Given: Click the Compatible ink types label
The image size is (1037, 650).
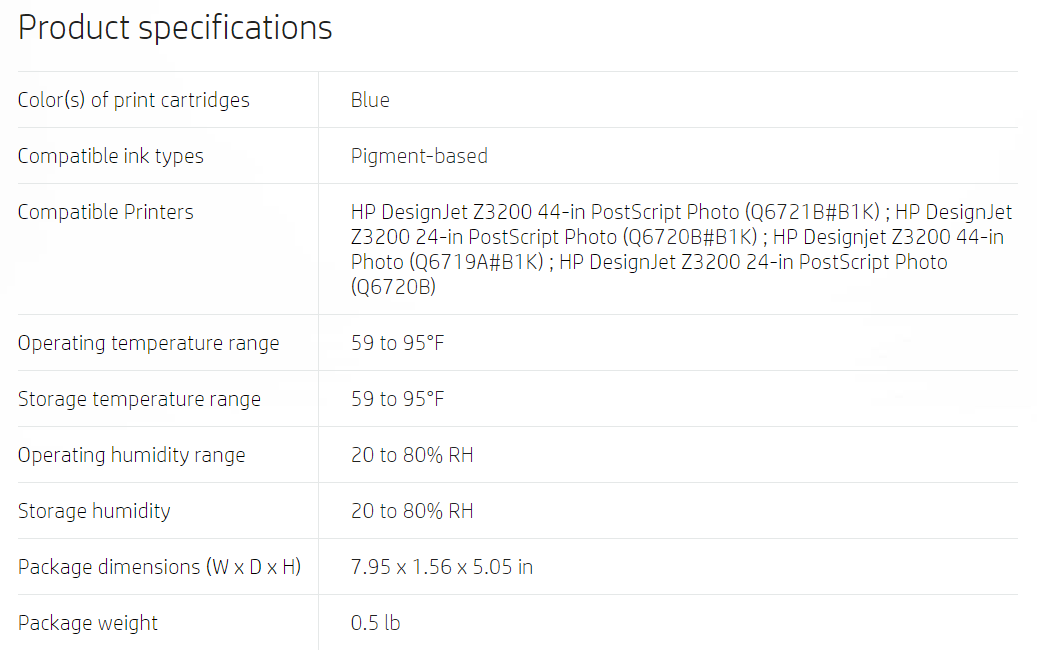Looking at the screenshot, I should pos(110,156).
